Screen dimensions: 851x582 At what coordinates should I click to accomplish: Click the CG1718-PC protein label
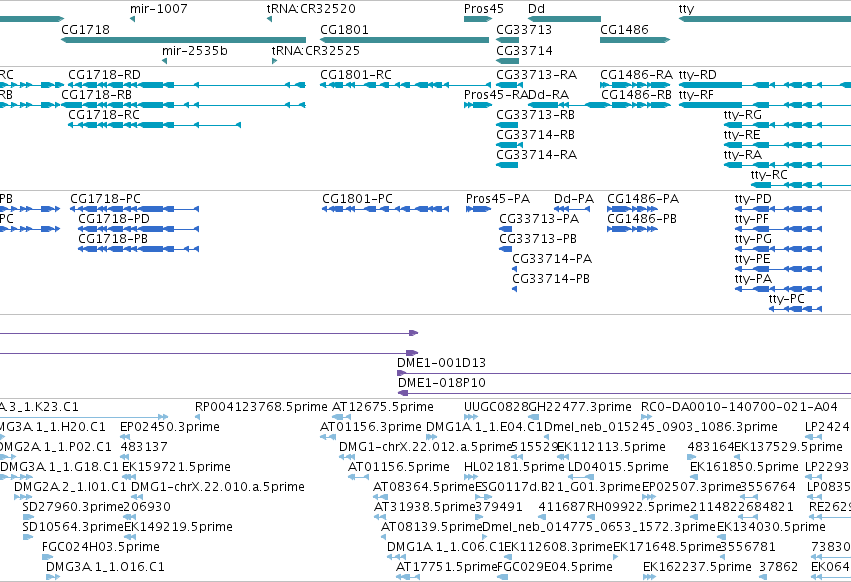coord(105,199)
